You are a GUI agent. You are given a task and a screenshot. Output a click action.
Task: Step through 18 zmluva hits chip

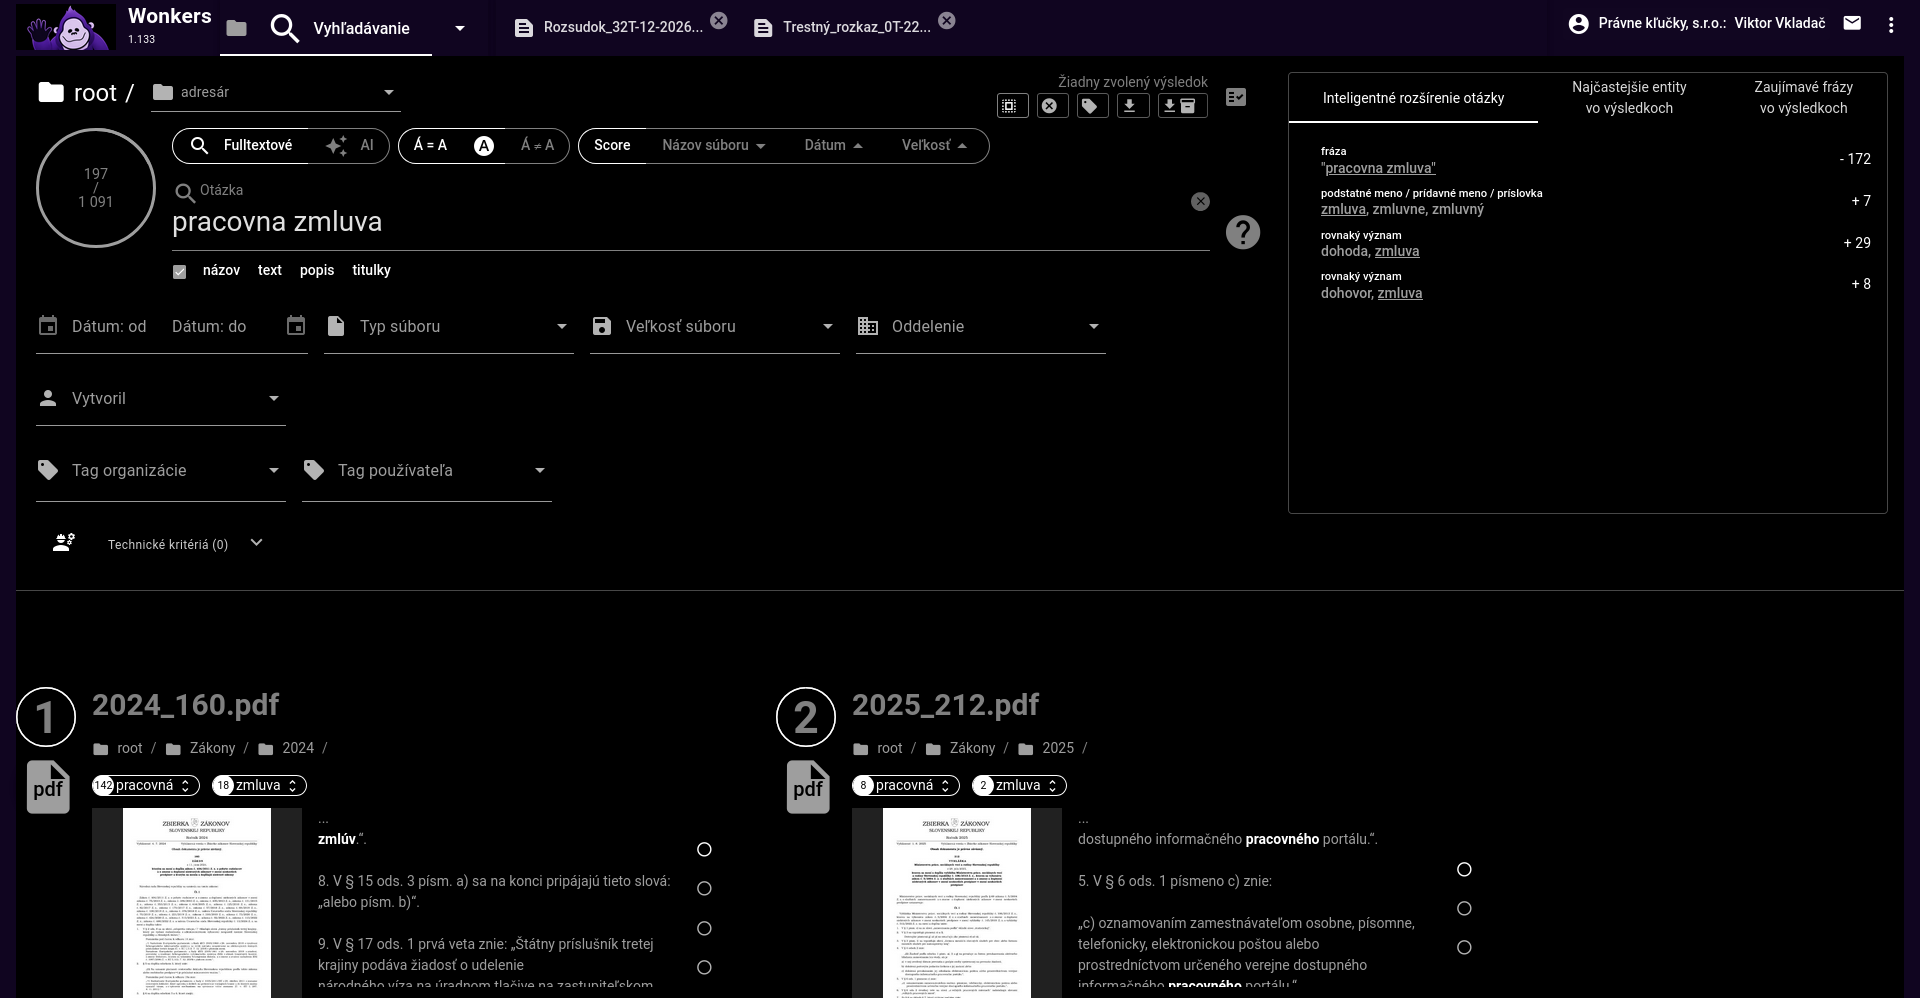(x=259, y=786)
